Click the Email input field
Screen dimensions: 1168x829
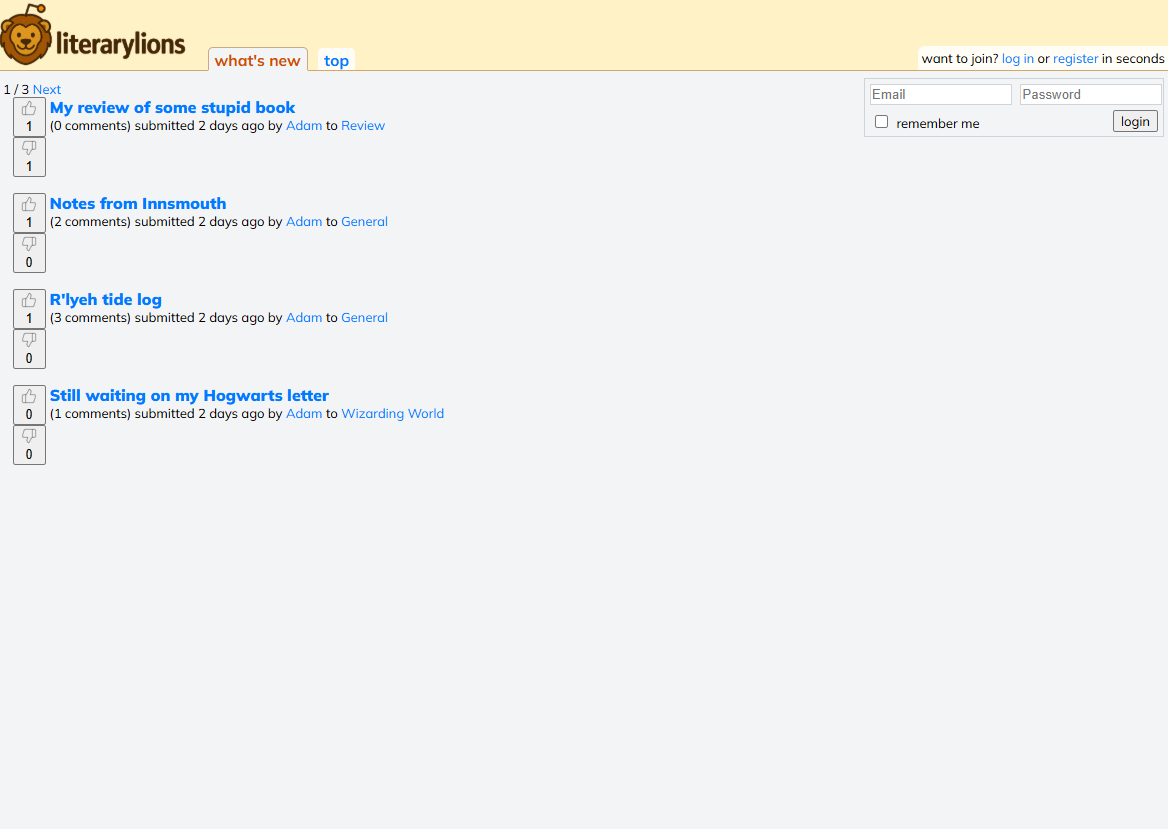point(939,94)
